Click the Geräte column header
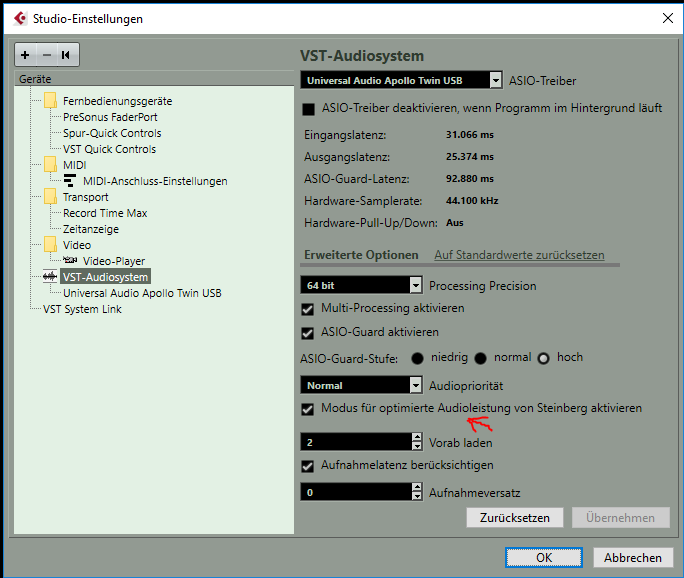Screen dimensions: 684x578 coord(154,79)
